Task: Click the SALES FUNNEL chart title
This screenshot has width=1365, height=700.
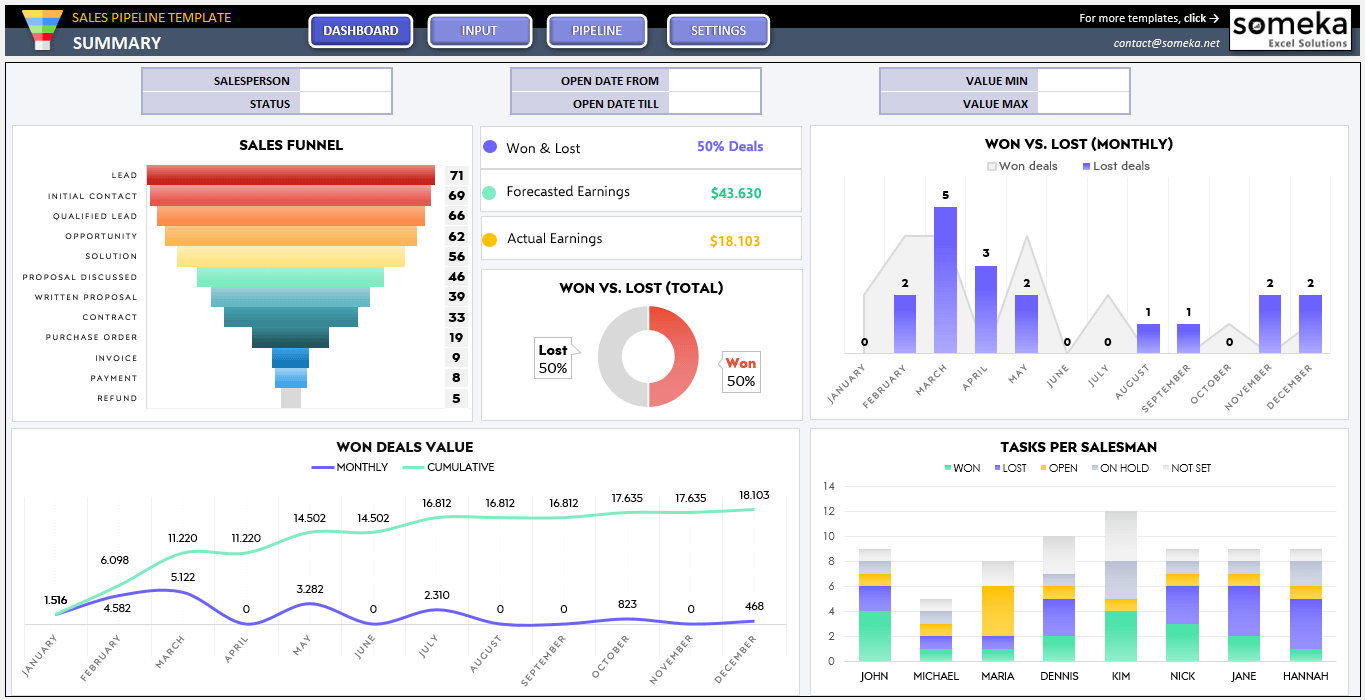Action: (x=291, y=145)
